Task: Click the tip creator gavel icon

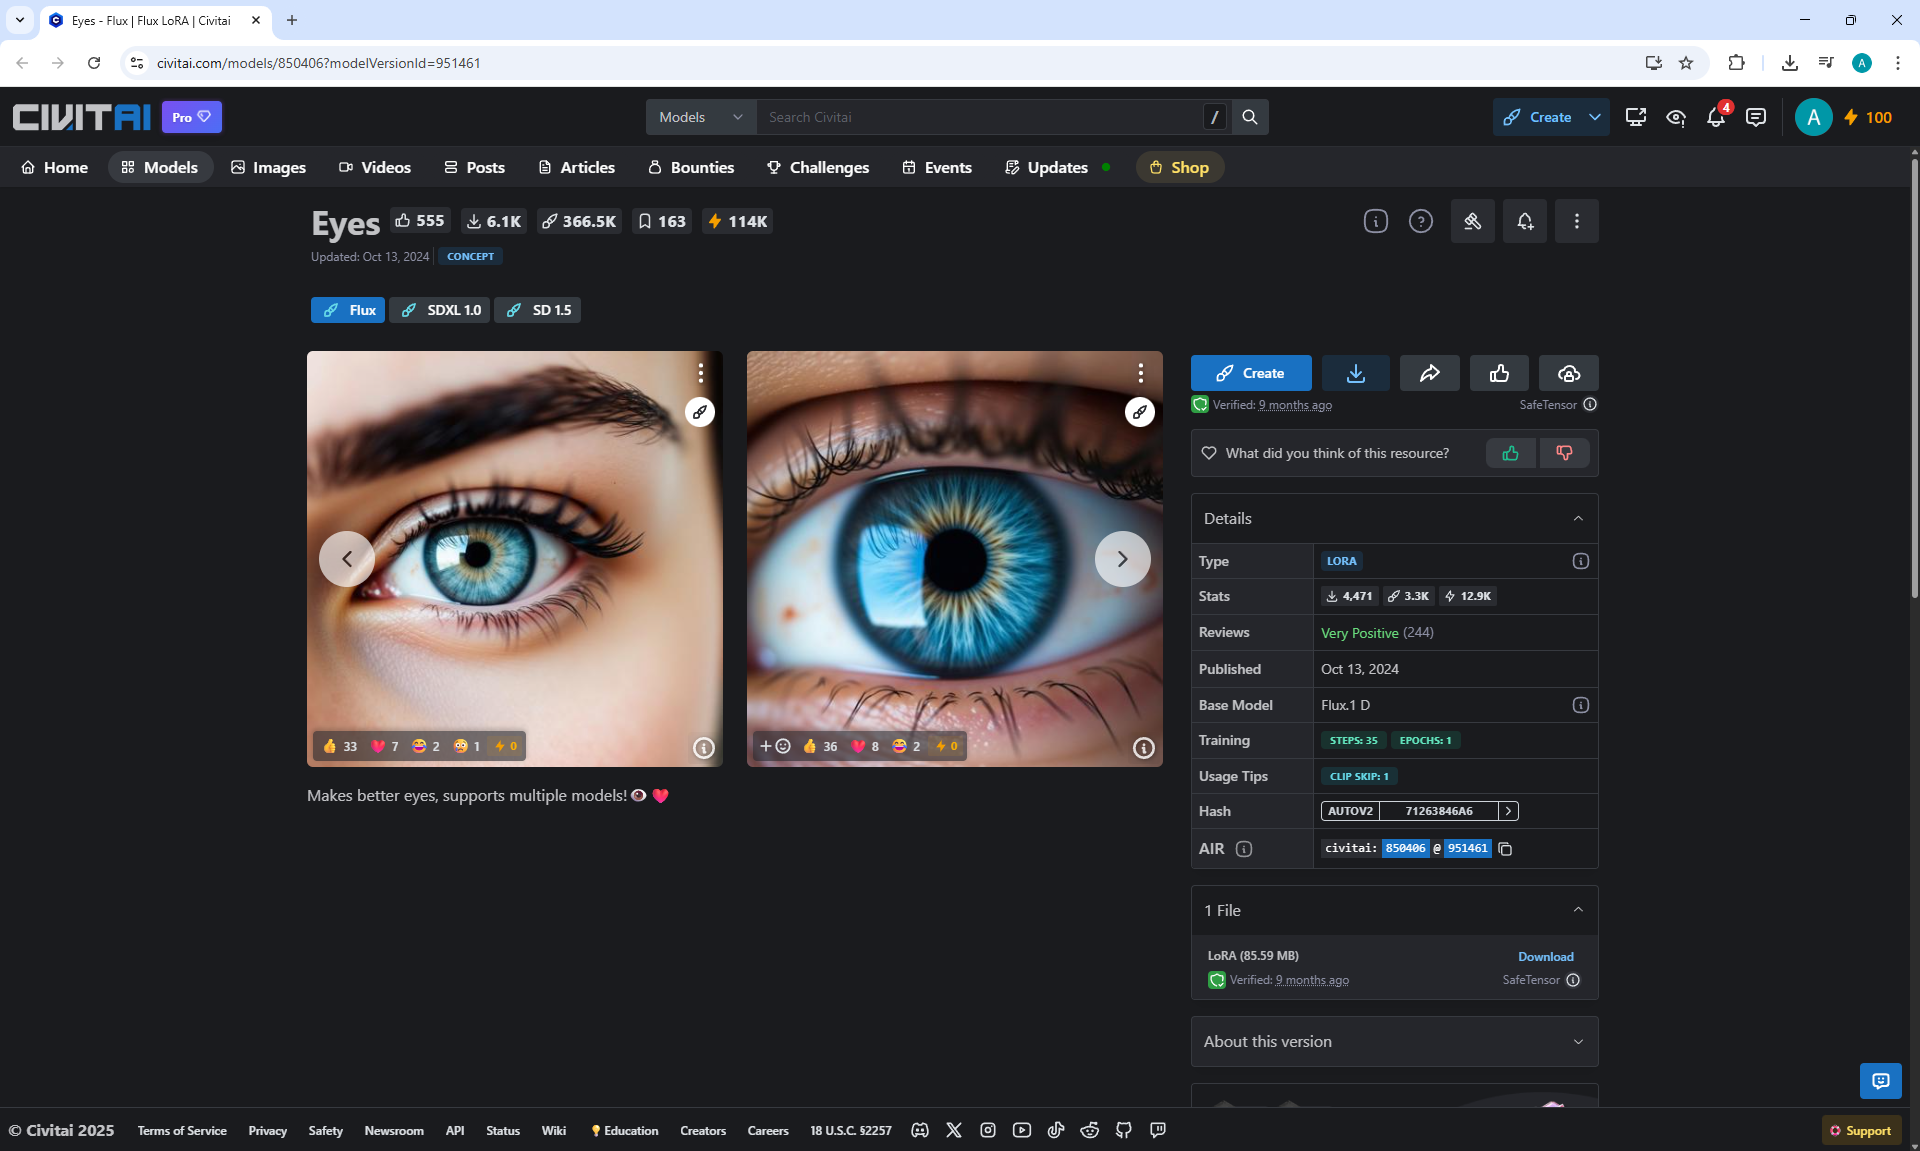Action: click(1472, 221)
